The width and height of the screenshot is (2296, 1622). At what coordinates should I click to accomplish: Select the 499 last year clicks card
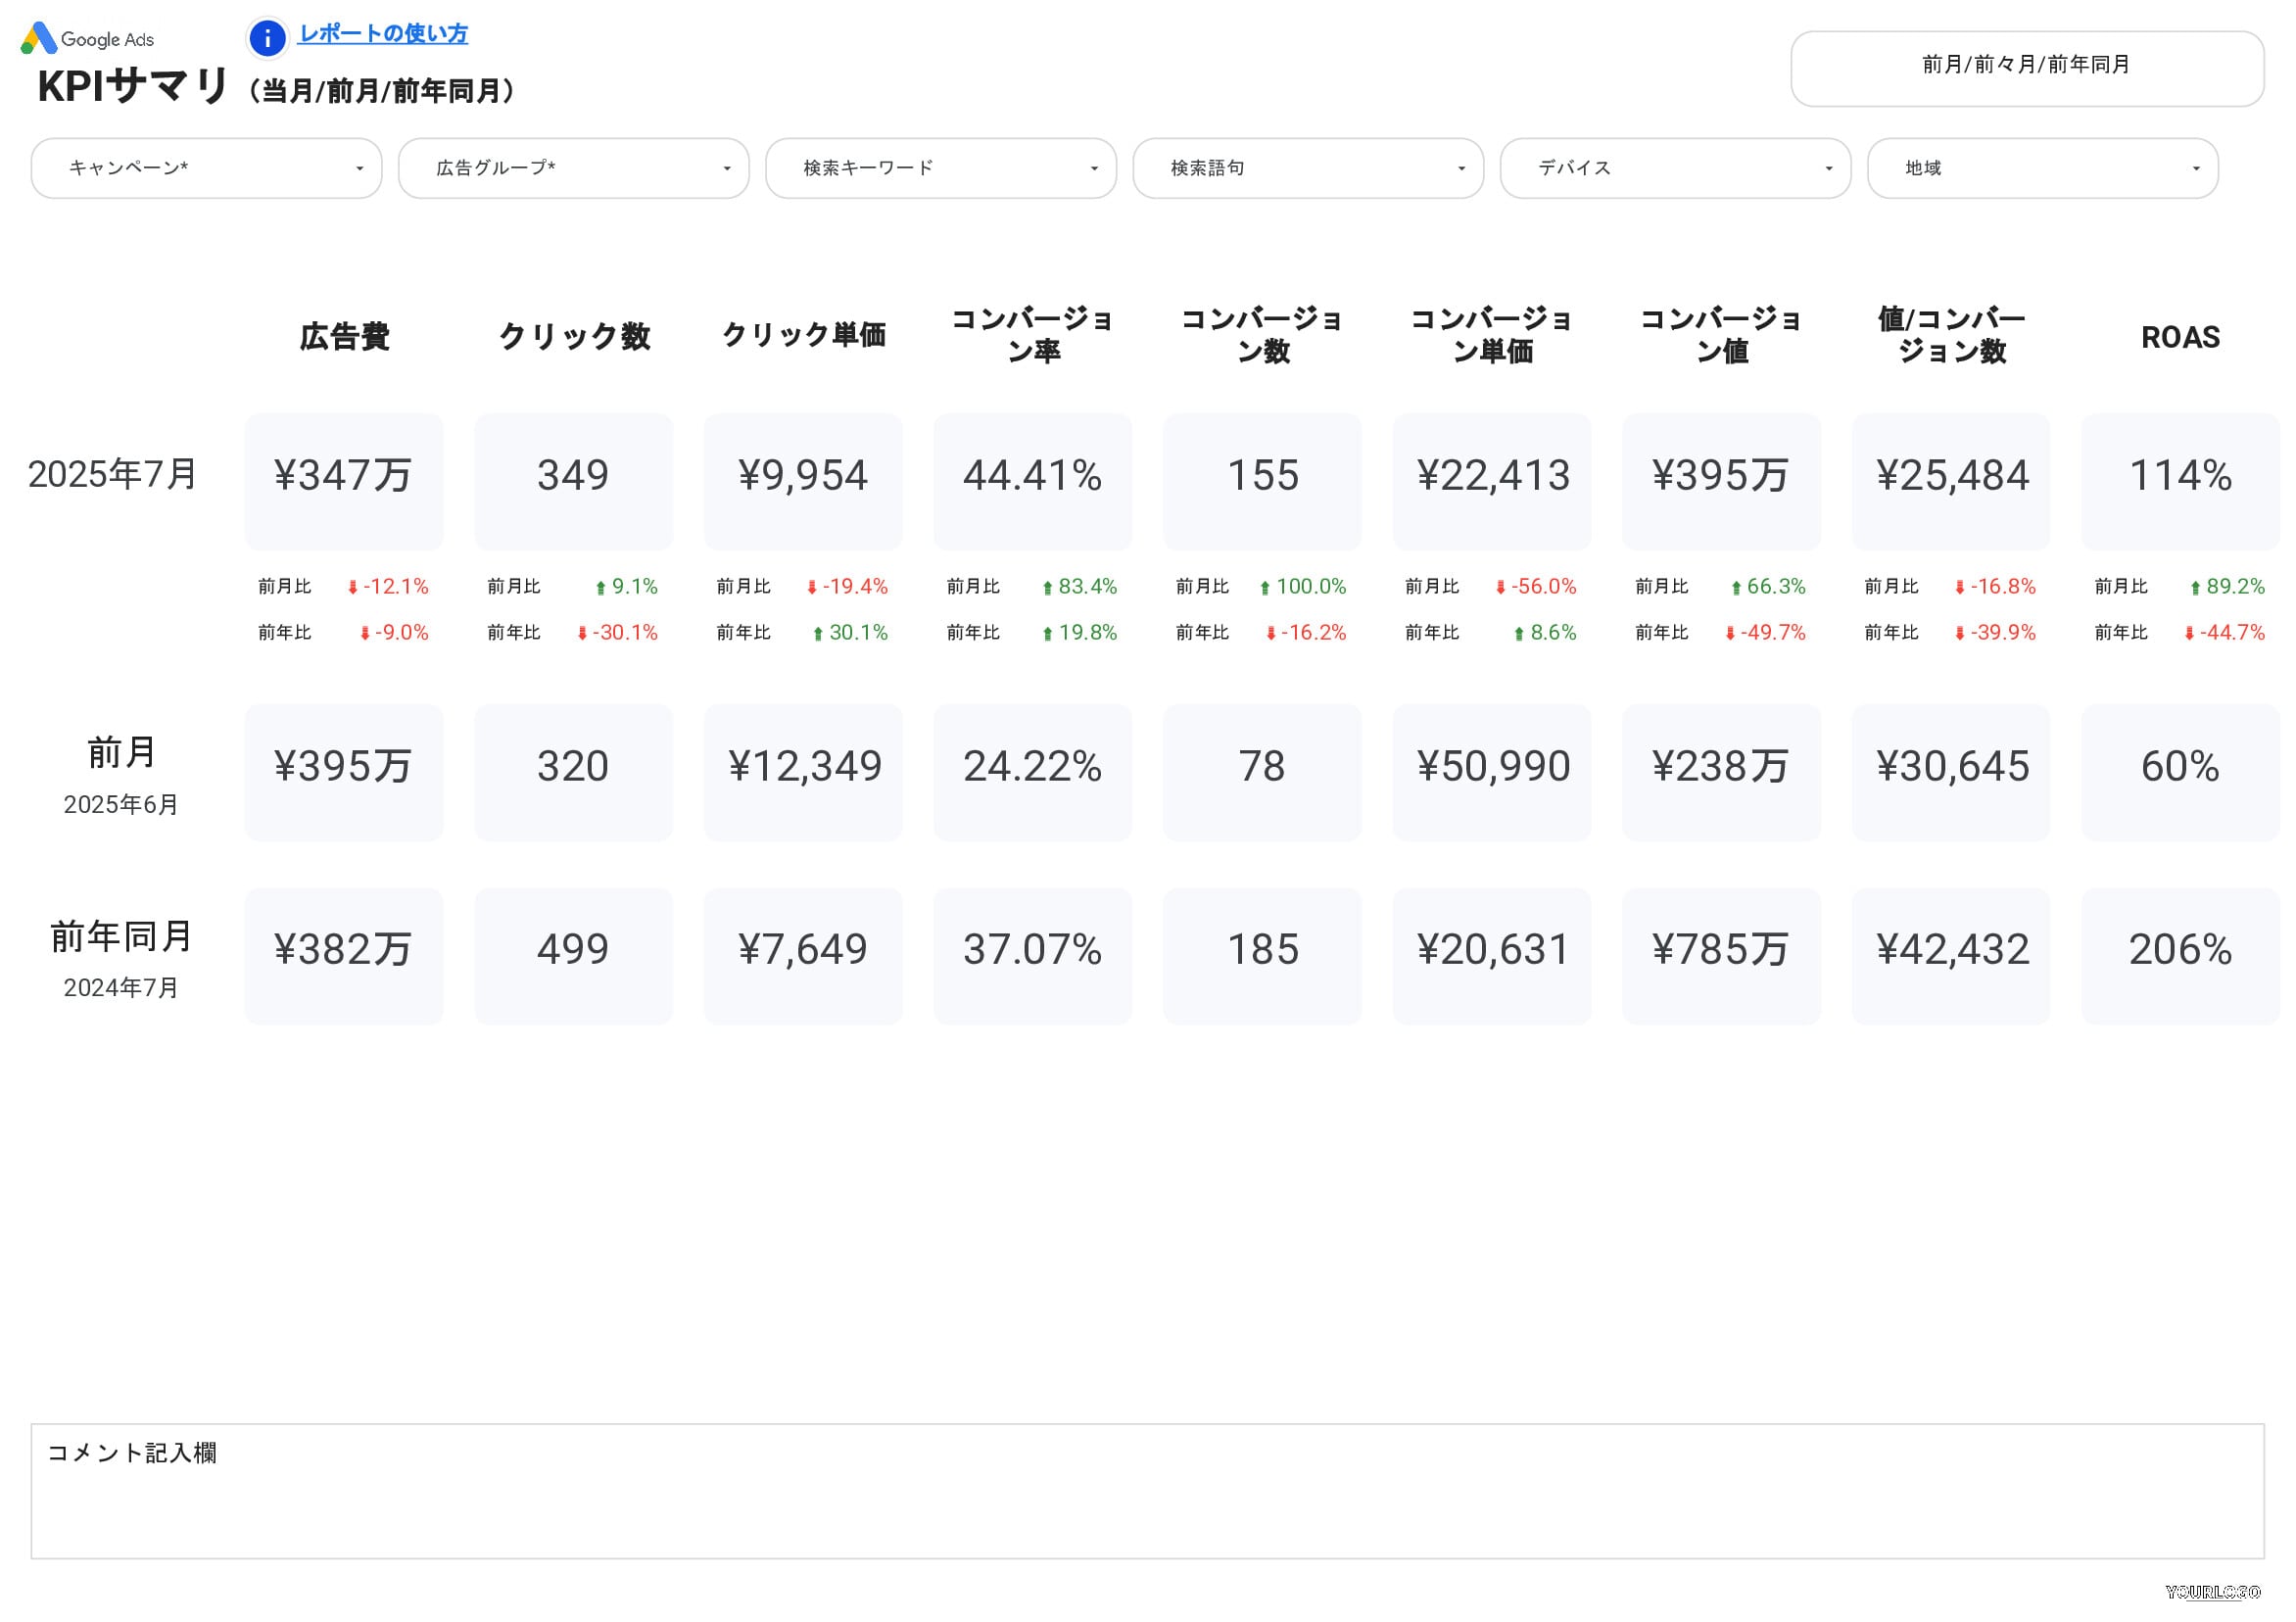coord(573,956)
